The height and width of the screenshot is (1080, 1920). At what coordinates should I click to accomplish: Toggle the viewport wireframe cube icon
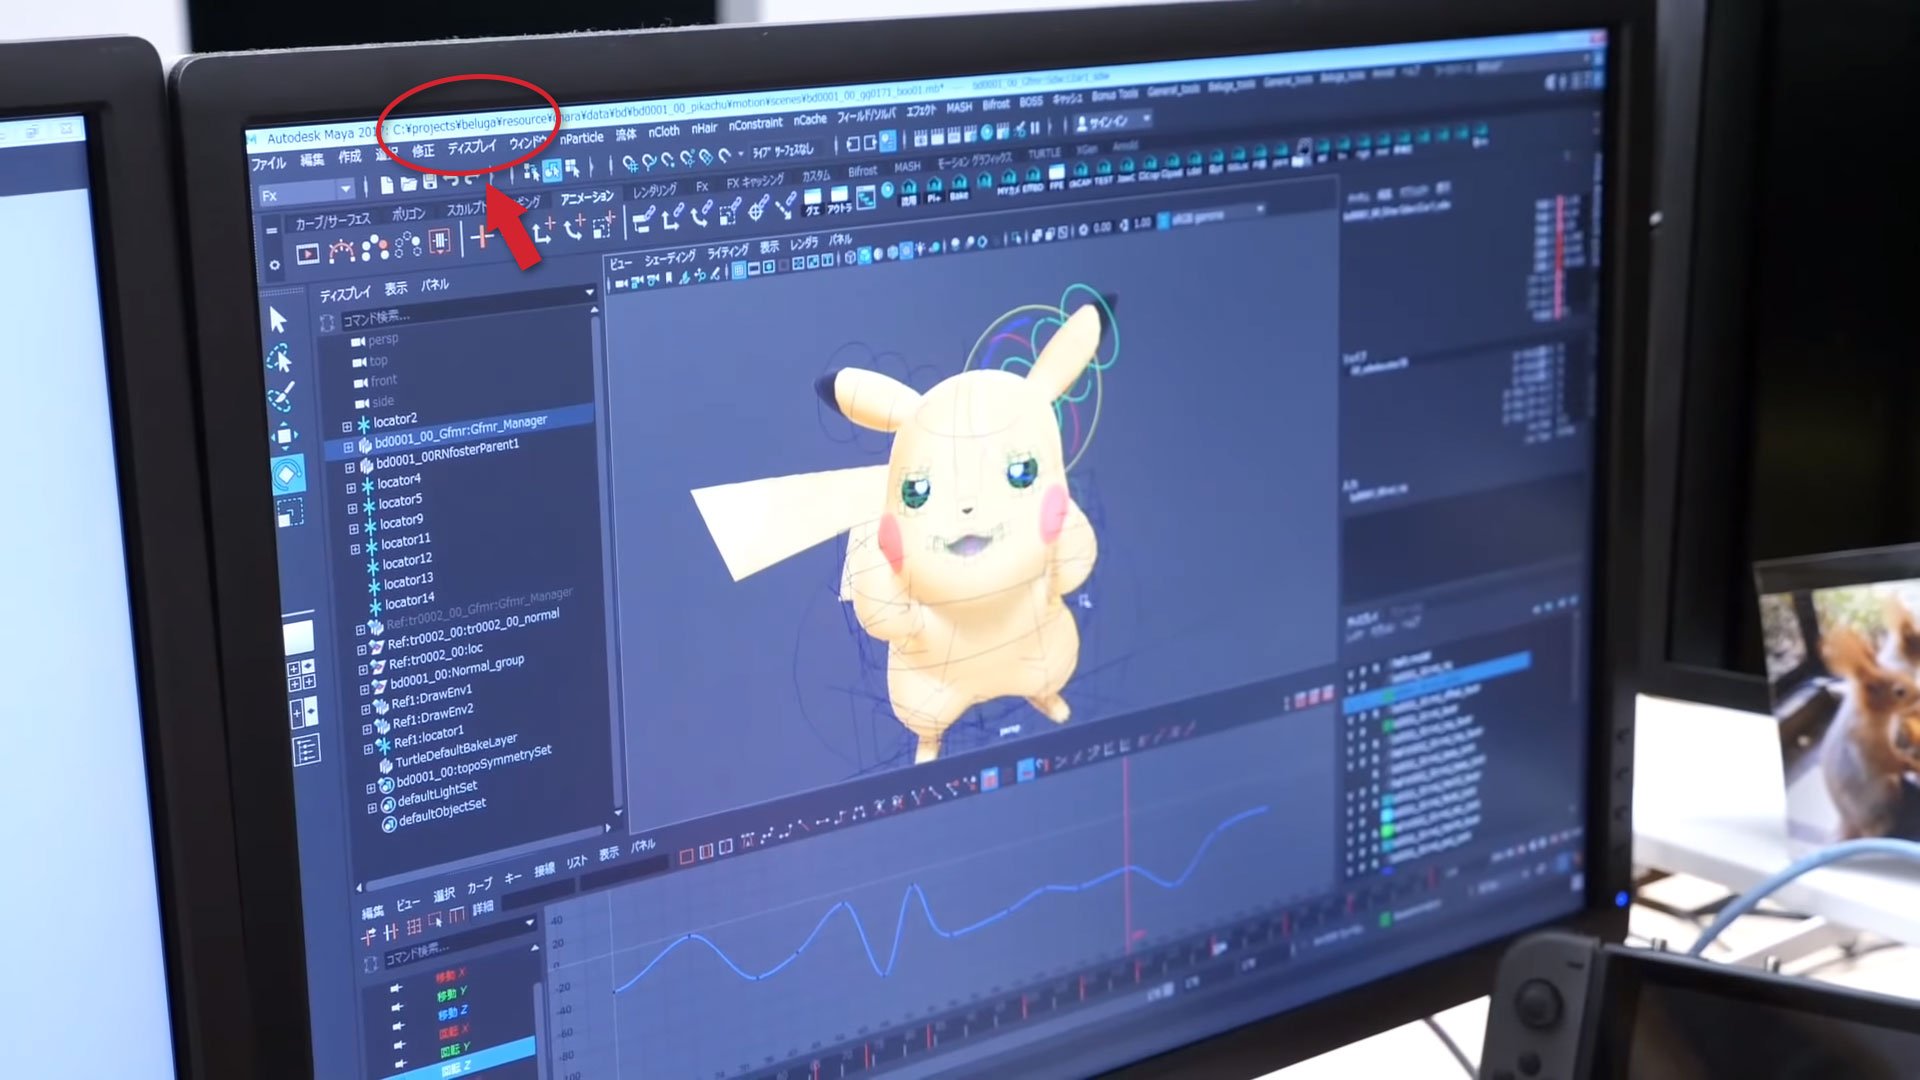point(850,257)
